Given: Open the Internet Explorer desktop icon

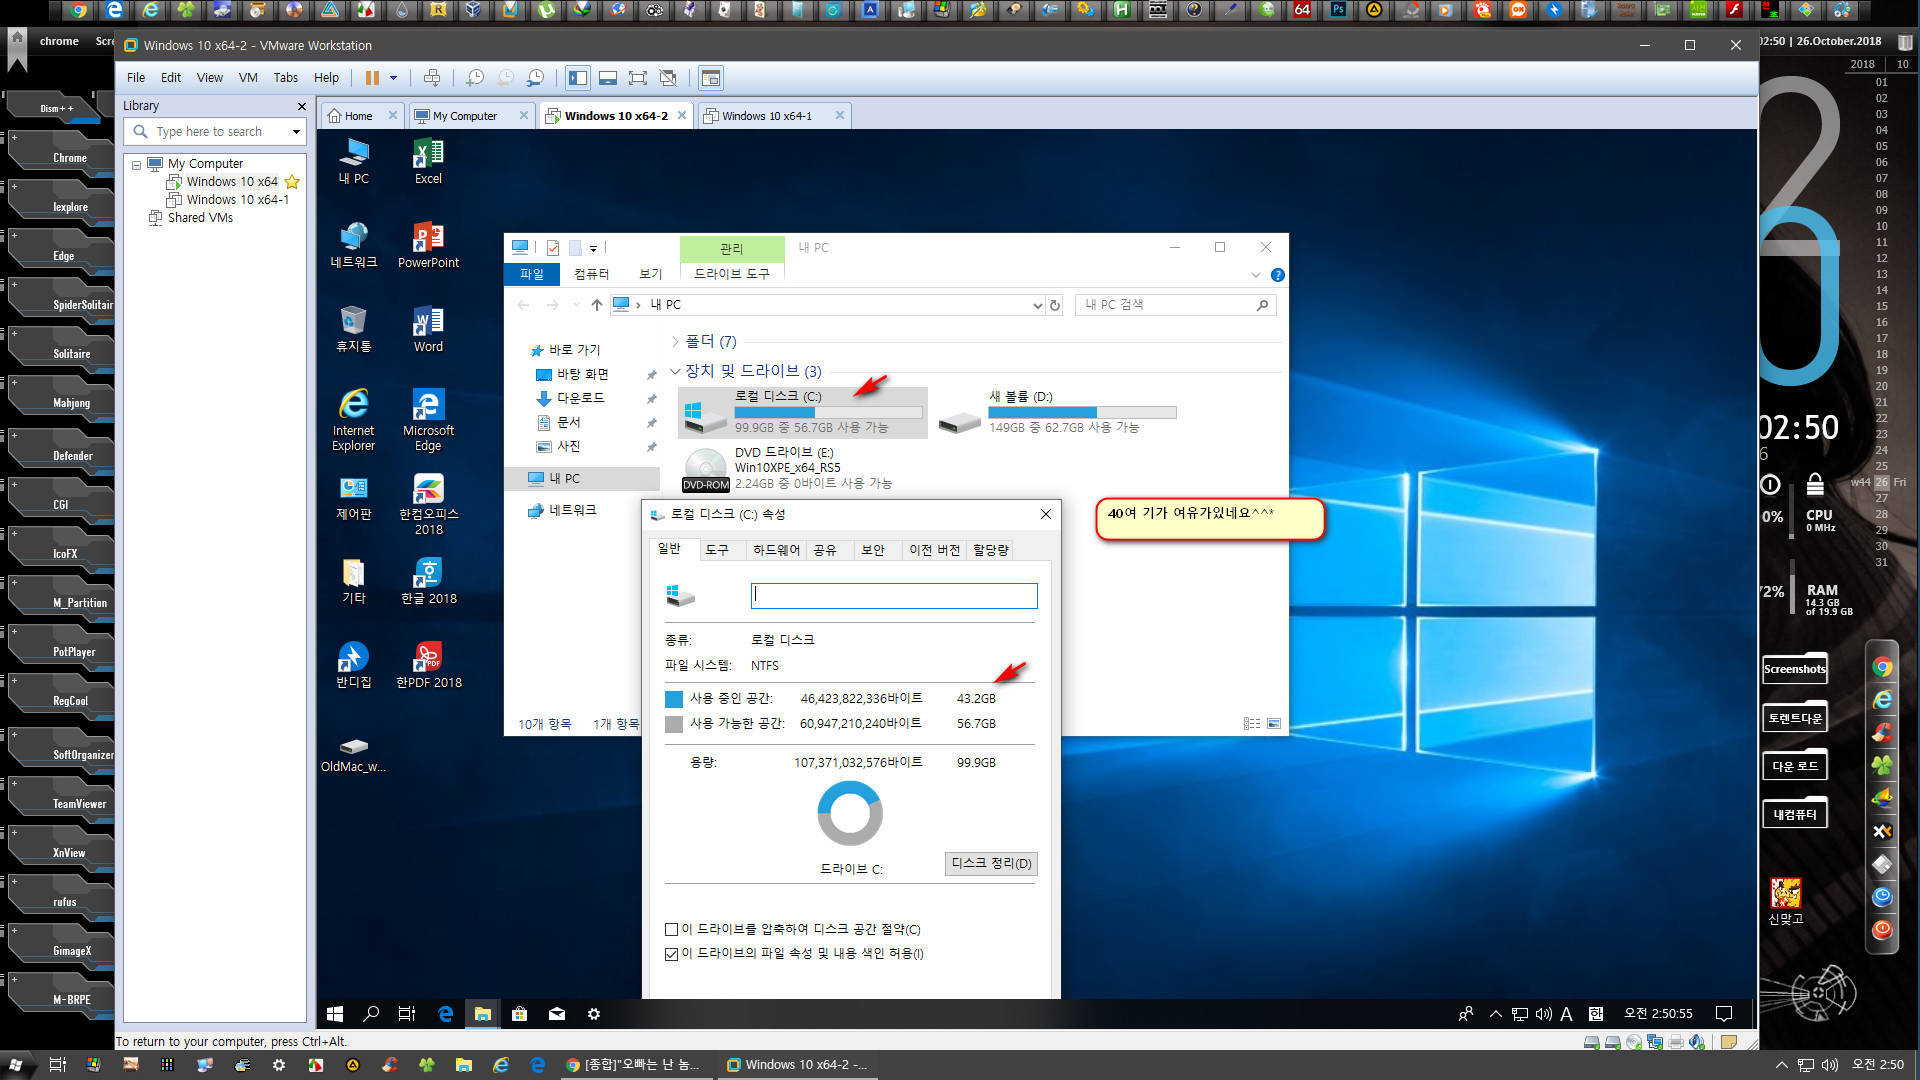Looking at the screenshot, I should tap(353, 420).
